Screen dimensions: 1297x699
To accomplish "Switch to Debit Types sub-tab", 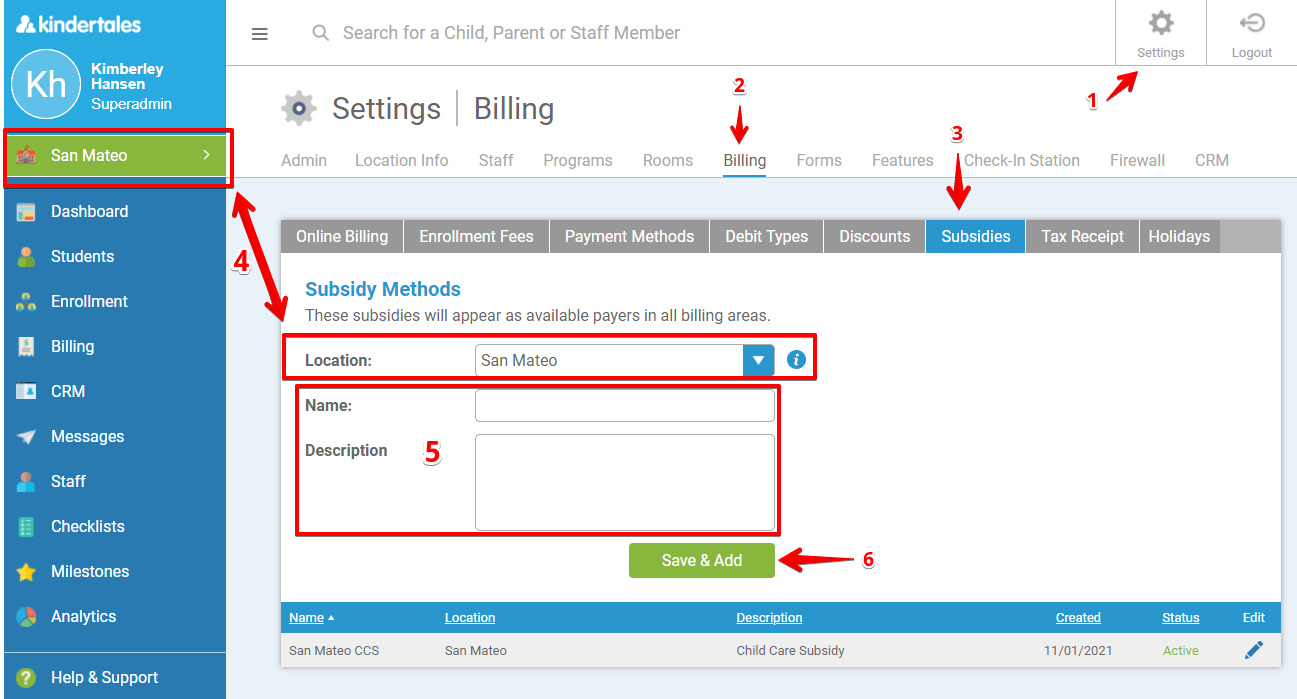I will pyautogui.click(x=766, y=236).
